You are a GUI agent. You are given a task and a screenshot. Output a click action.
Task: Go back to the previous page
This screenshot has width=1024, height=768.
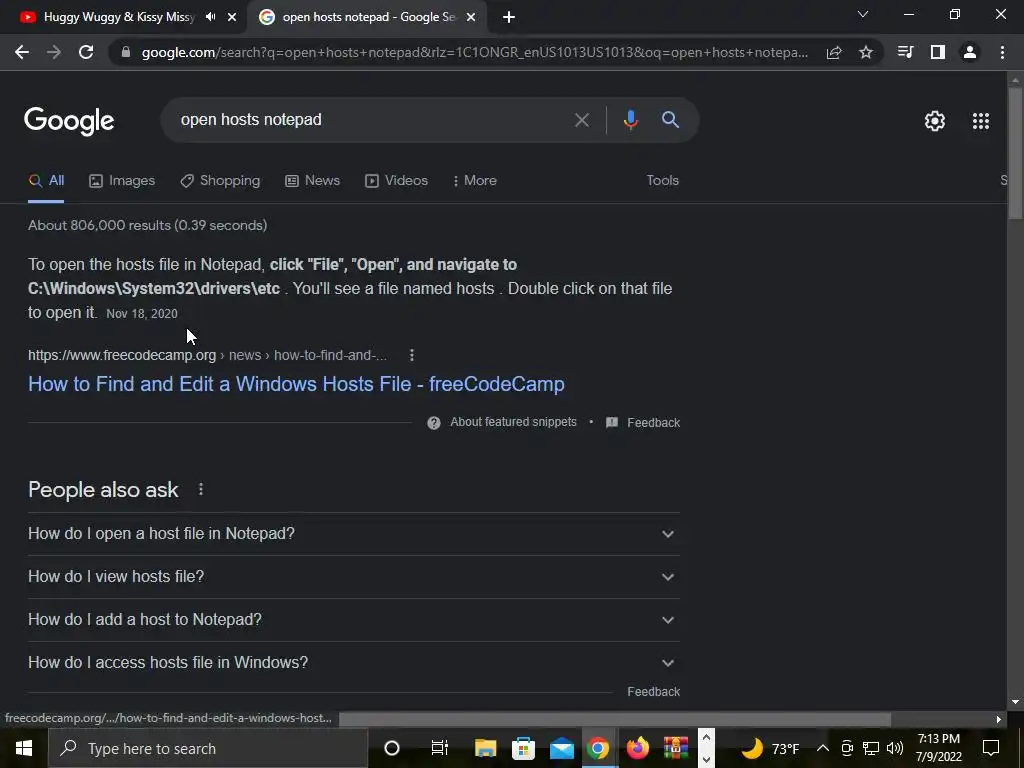click(x=22, y=52)
